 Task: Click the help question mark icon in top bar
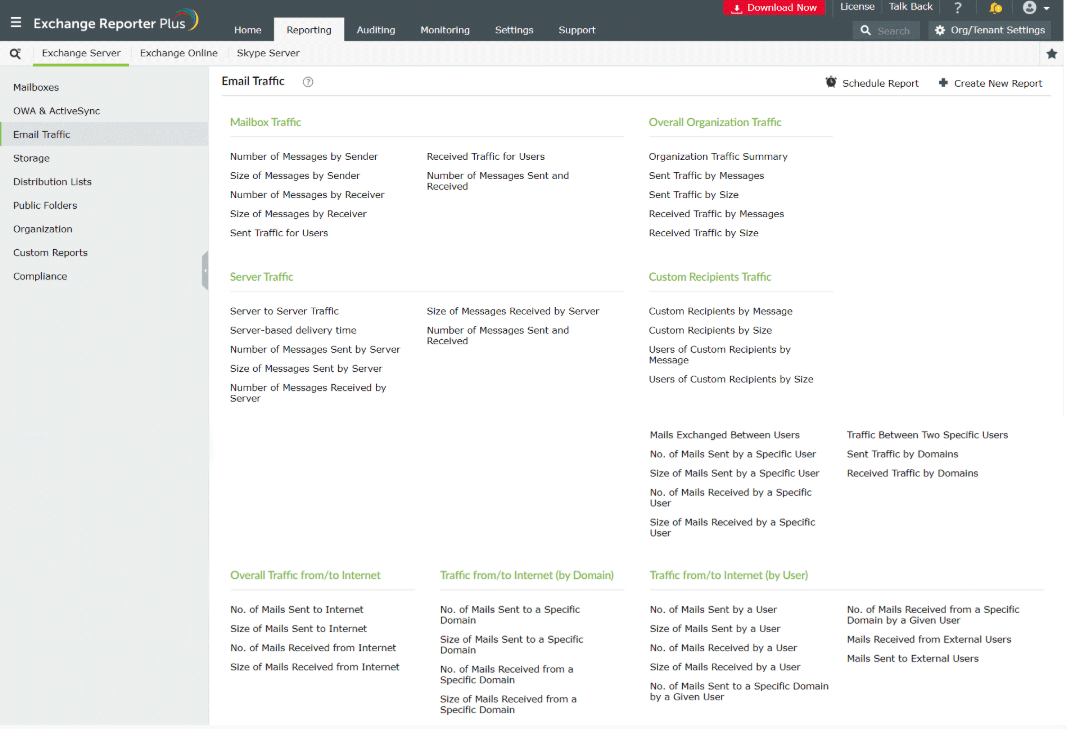[958, 8]
